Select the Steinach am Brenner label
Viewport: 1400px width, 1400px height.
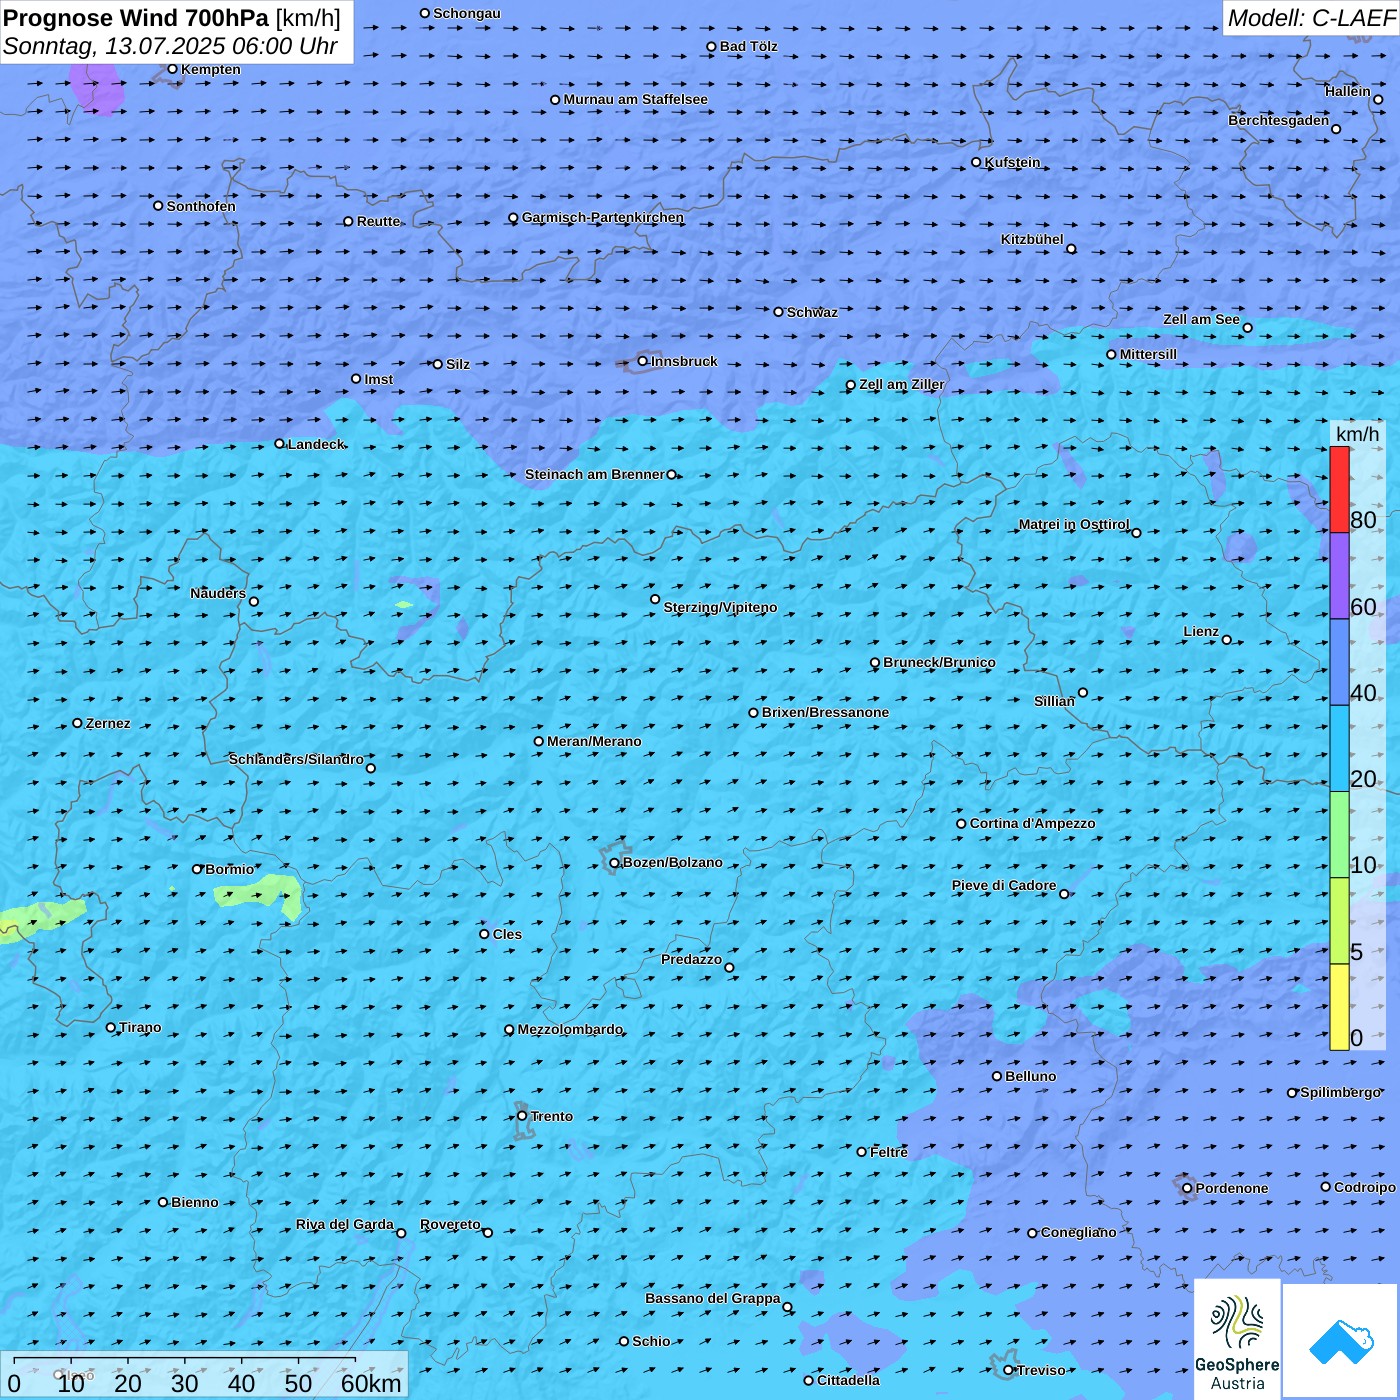595,474
